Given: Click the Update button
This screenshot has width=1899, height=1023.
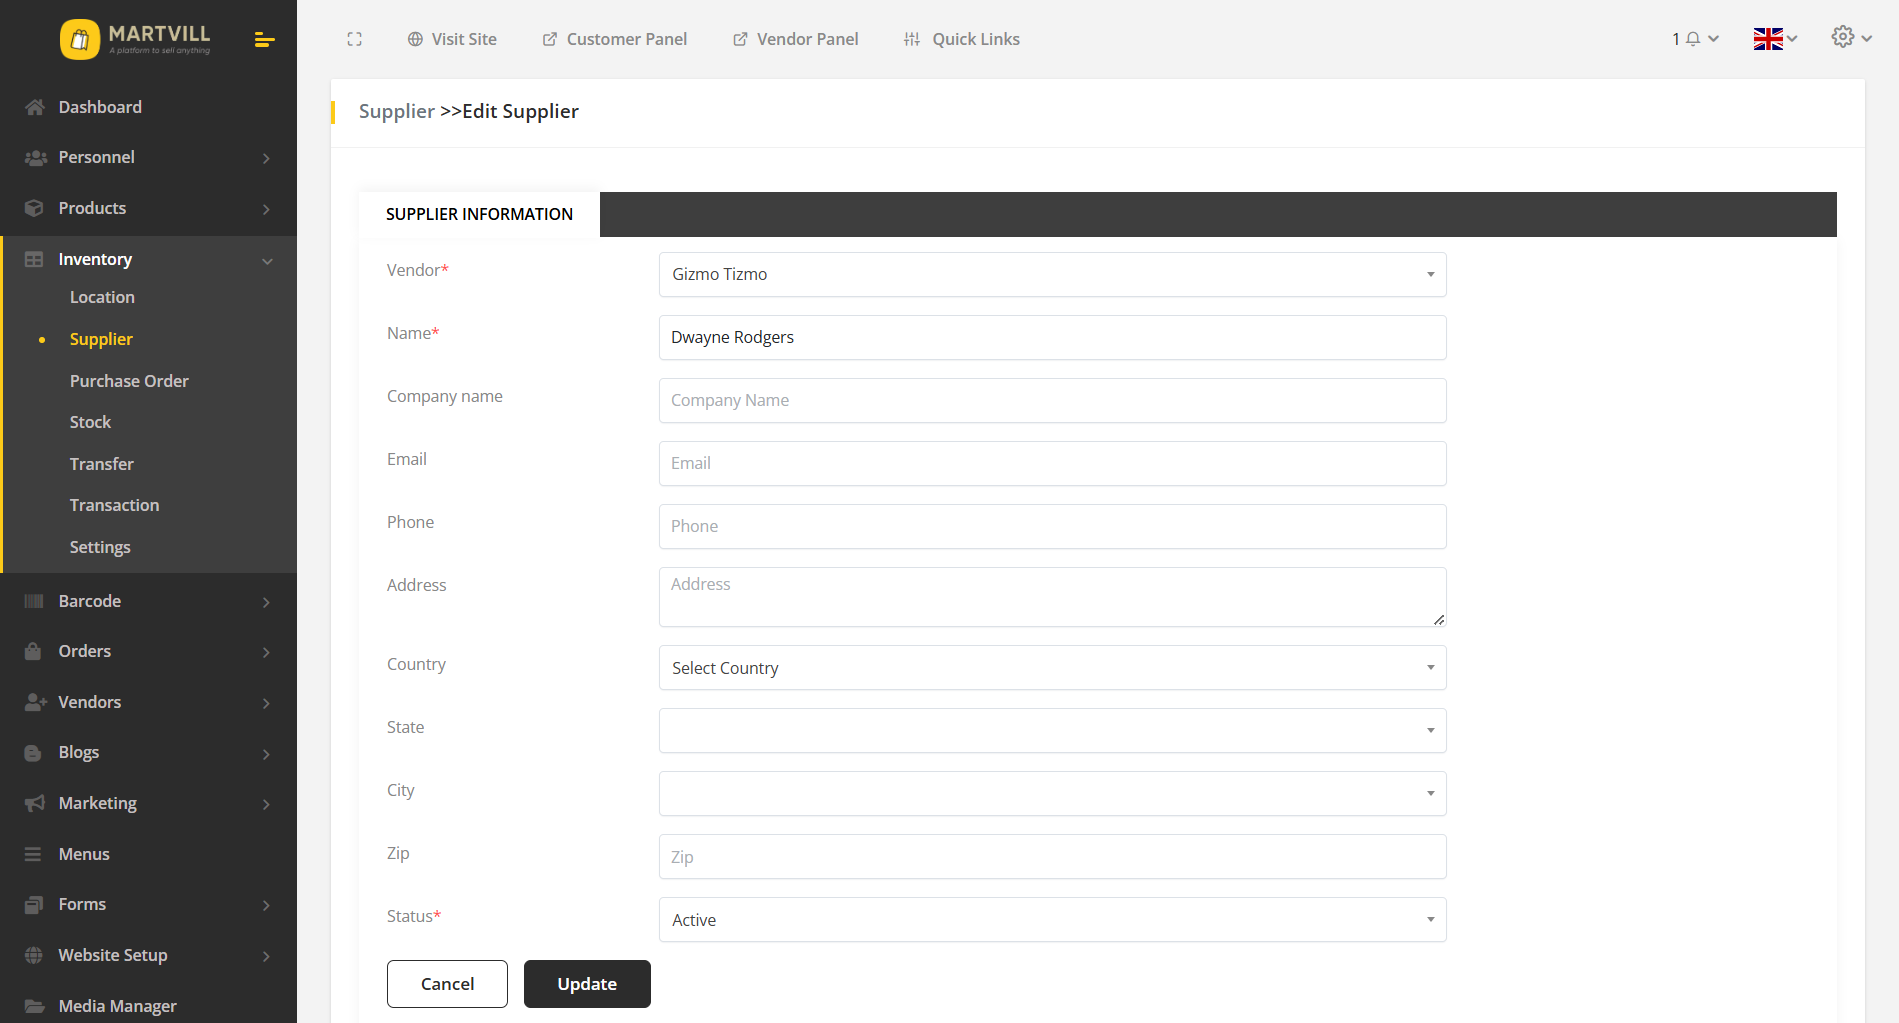Looking at the screenshot, I should click(x=587, y=984).
